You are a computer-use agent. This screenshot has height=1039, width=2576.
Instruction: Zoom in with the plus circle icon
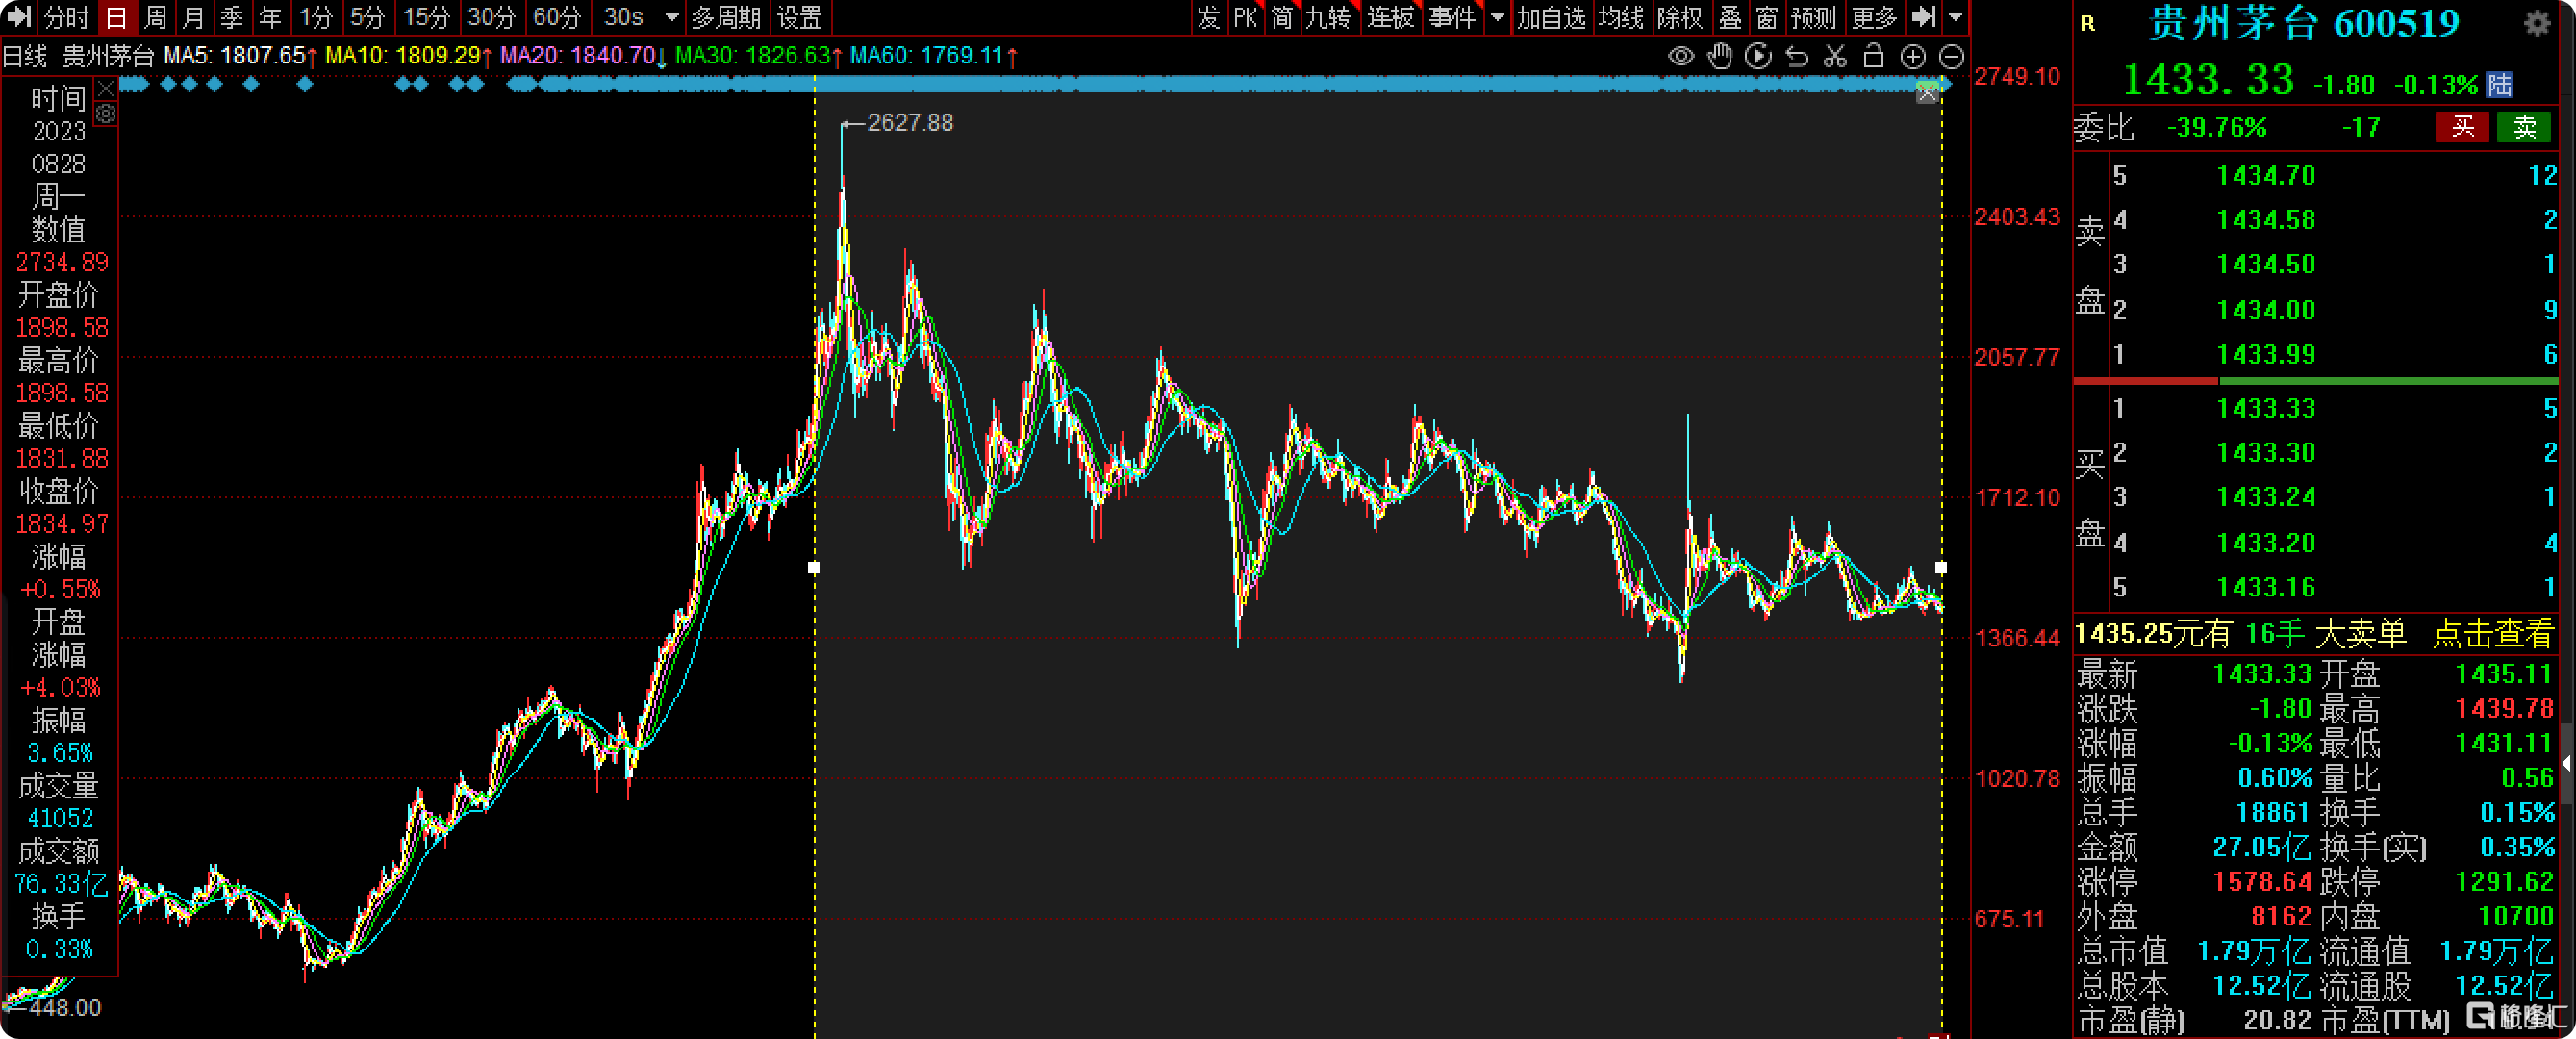1912,57
